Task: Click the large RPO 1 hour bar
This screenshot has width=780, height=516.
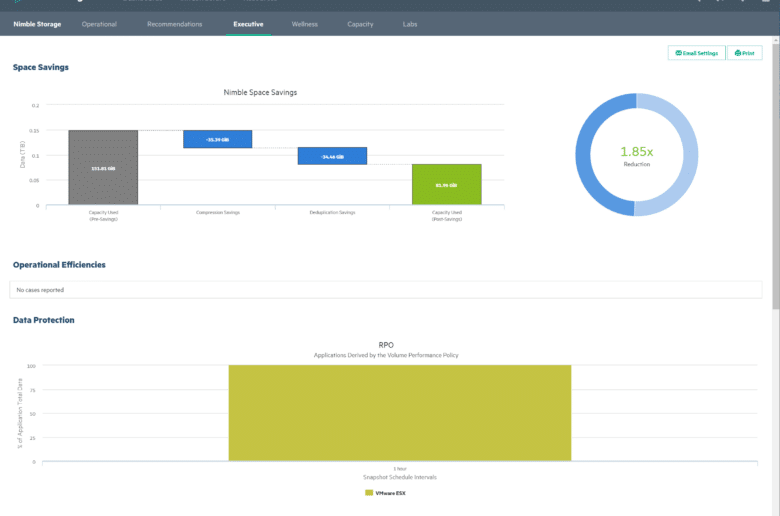Action: (x=400, y=413)
